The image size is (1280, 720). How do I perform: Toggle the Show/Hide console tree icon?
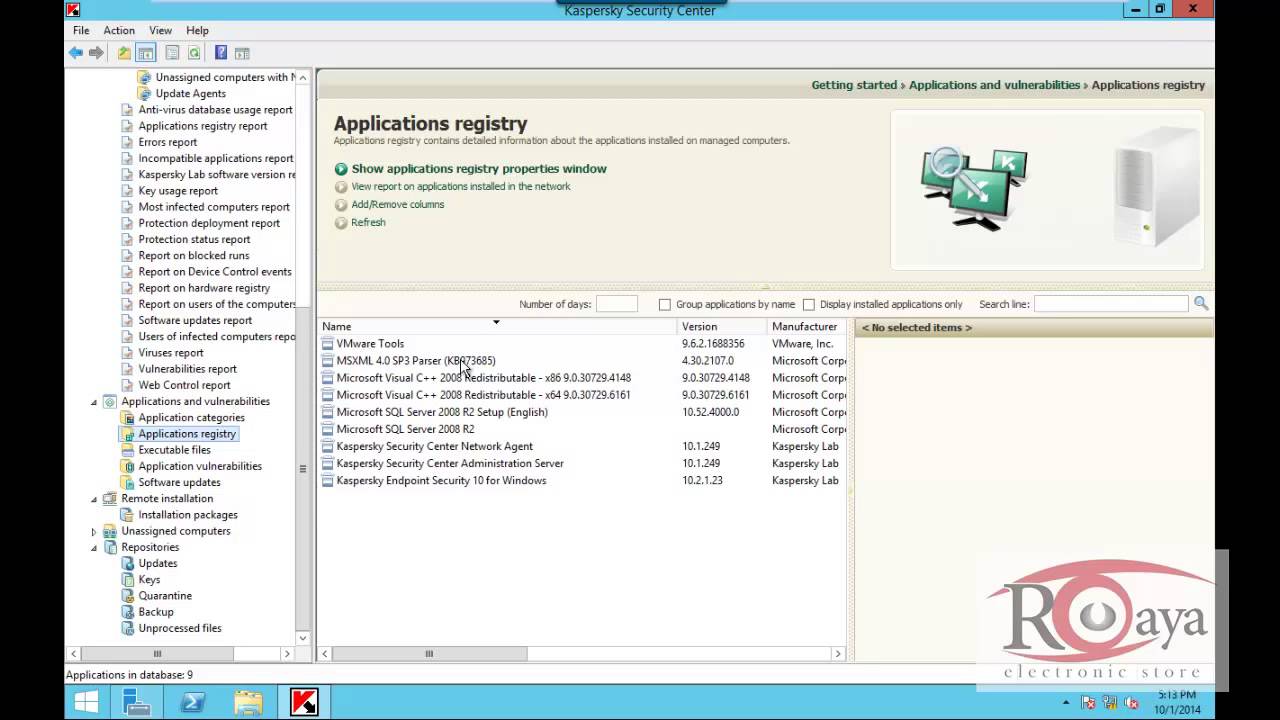pyautogui.click(x=146, y=53)
